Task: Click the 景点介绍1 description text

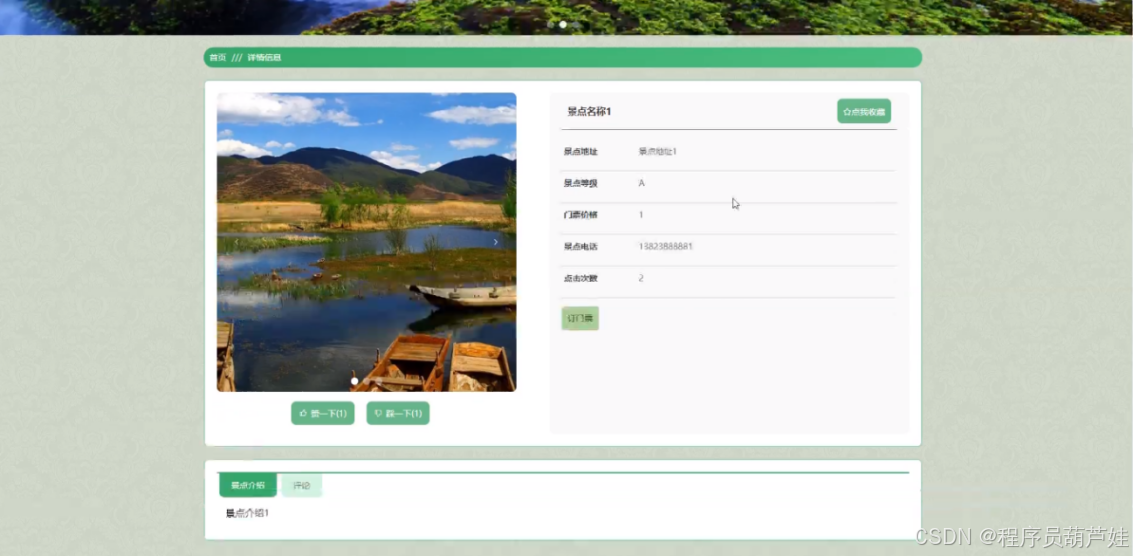Action: coord(247,514)
